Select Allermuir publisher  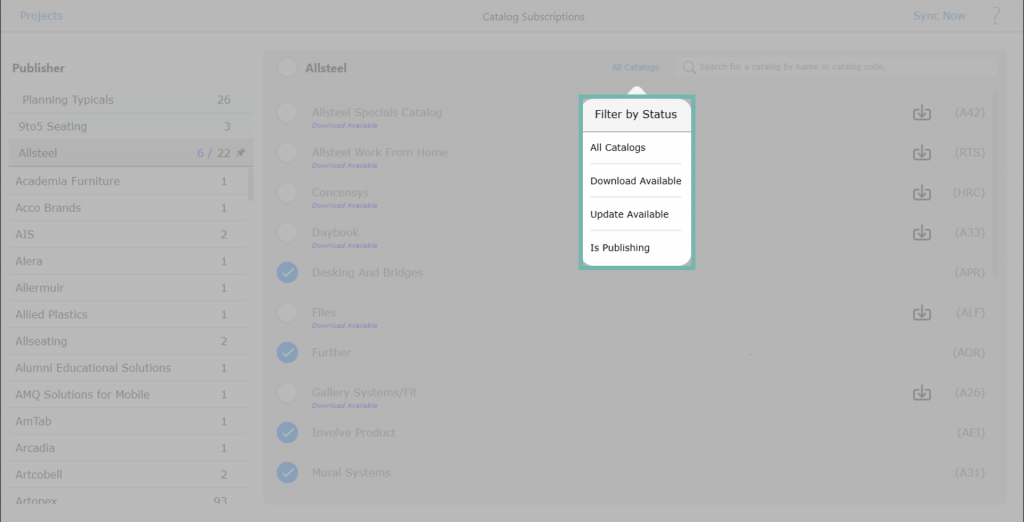tap(129, 288)
